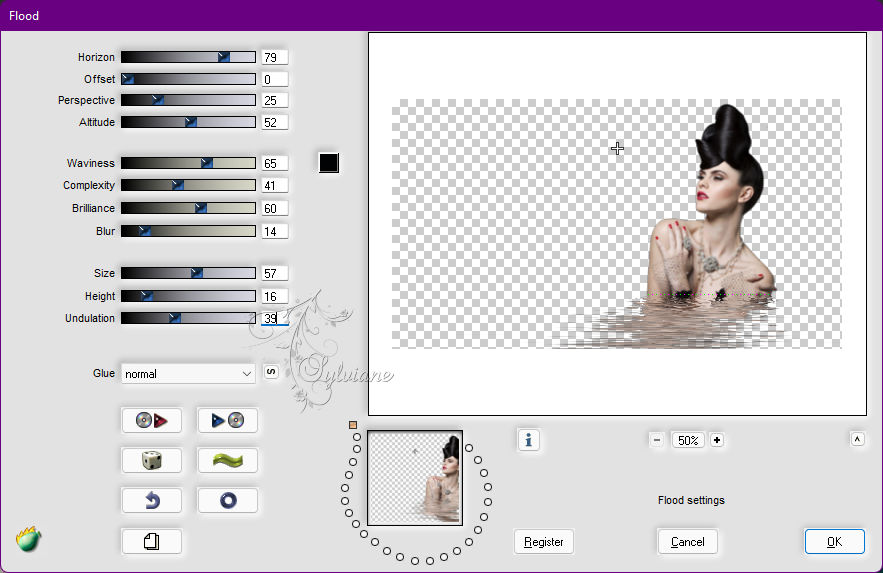This screenshot has width=883, height=573.
Task: Click the Flood settings label text
Action: coord(691,500)
